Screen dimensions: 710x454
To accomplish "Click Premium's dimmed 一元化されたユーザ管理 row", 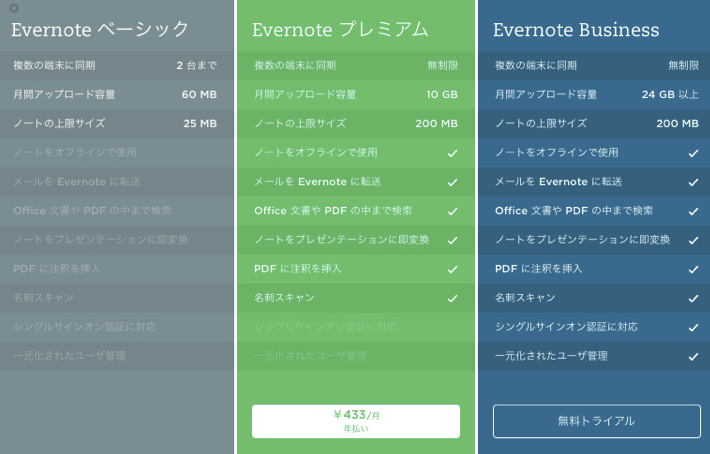I will click(356, 356).
